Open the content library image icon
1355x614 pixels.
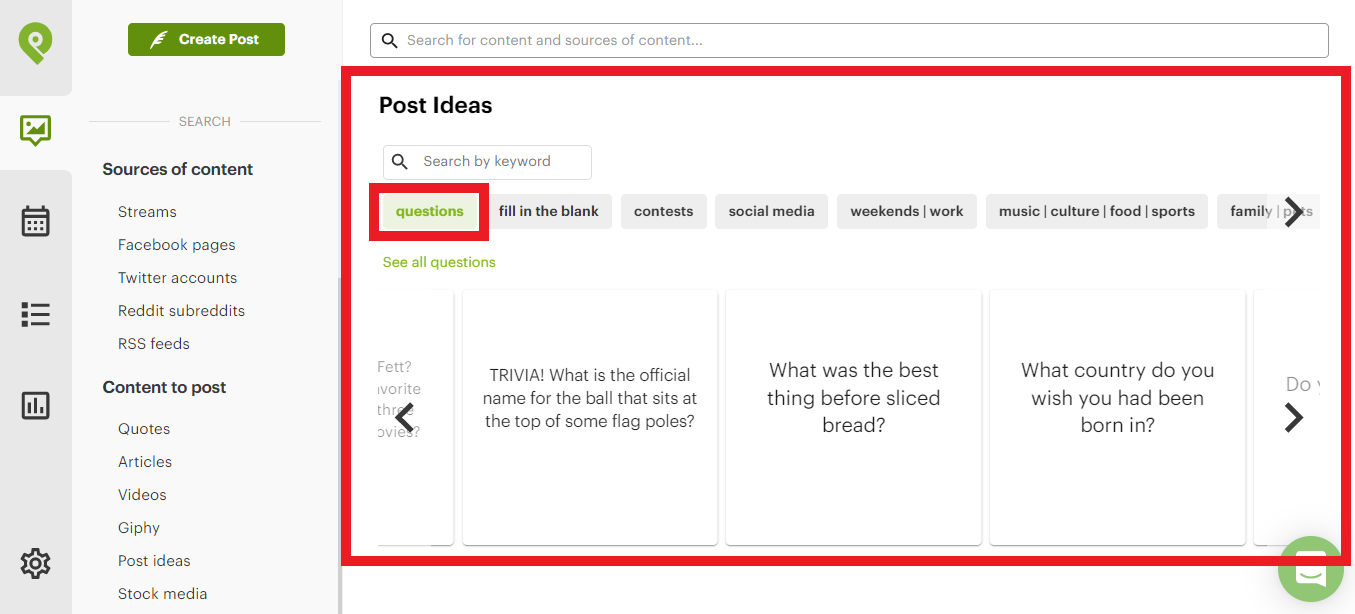(35, 130)
